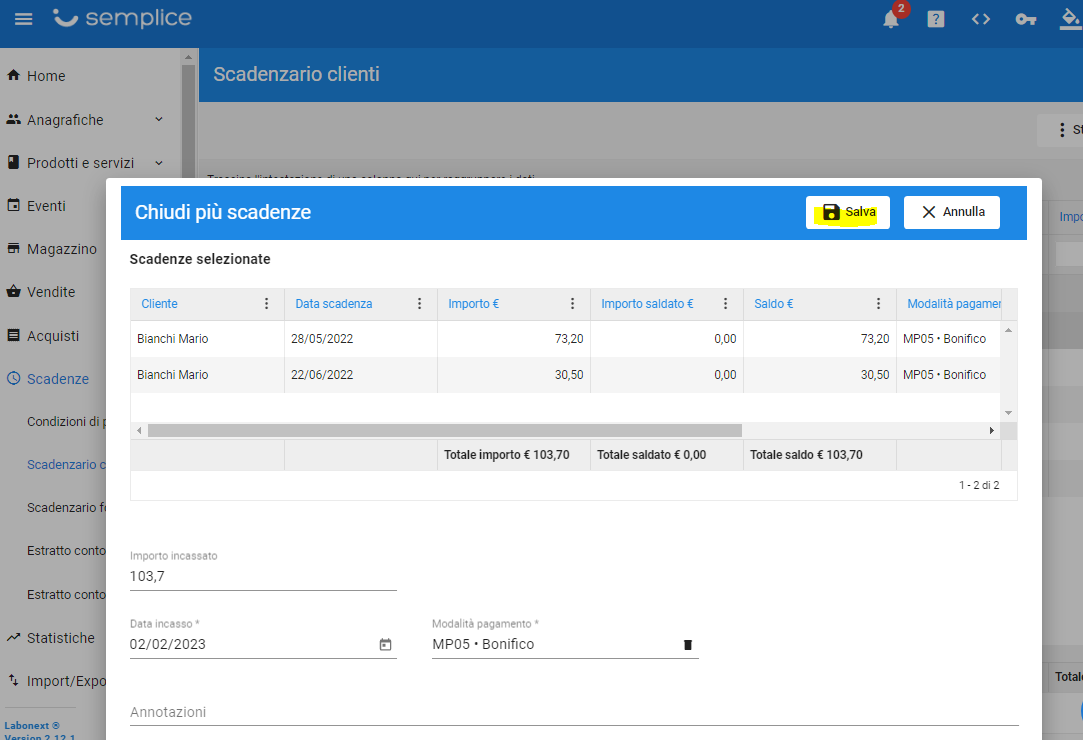Viewport: 1083px width, 740px height.
Task: Sort by Cliente column header
Action: [x=160, y=303]
